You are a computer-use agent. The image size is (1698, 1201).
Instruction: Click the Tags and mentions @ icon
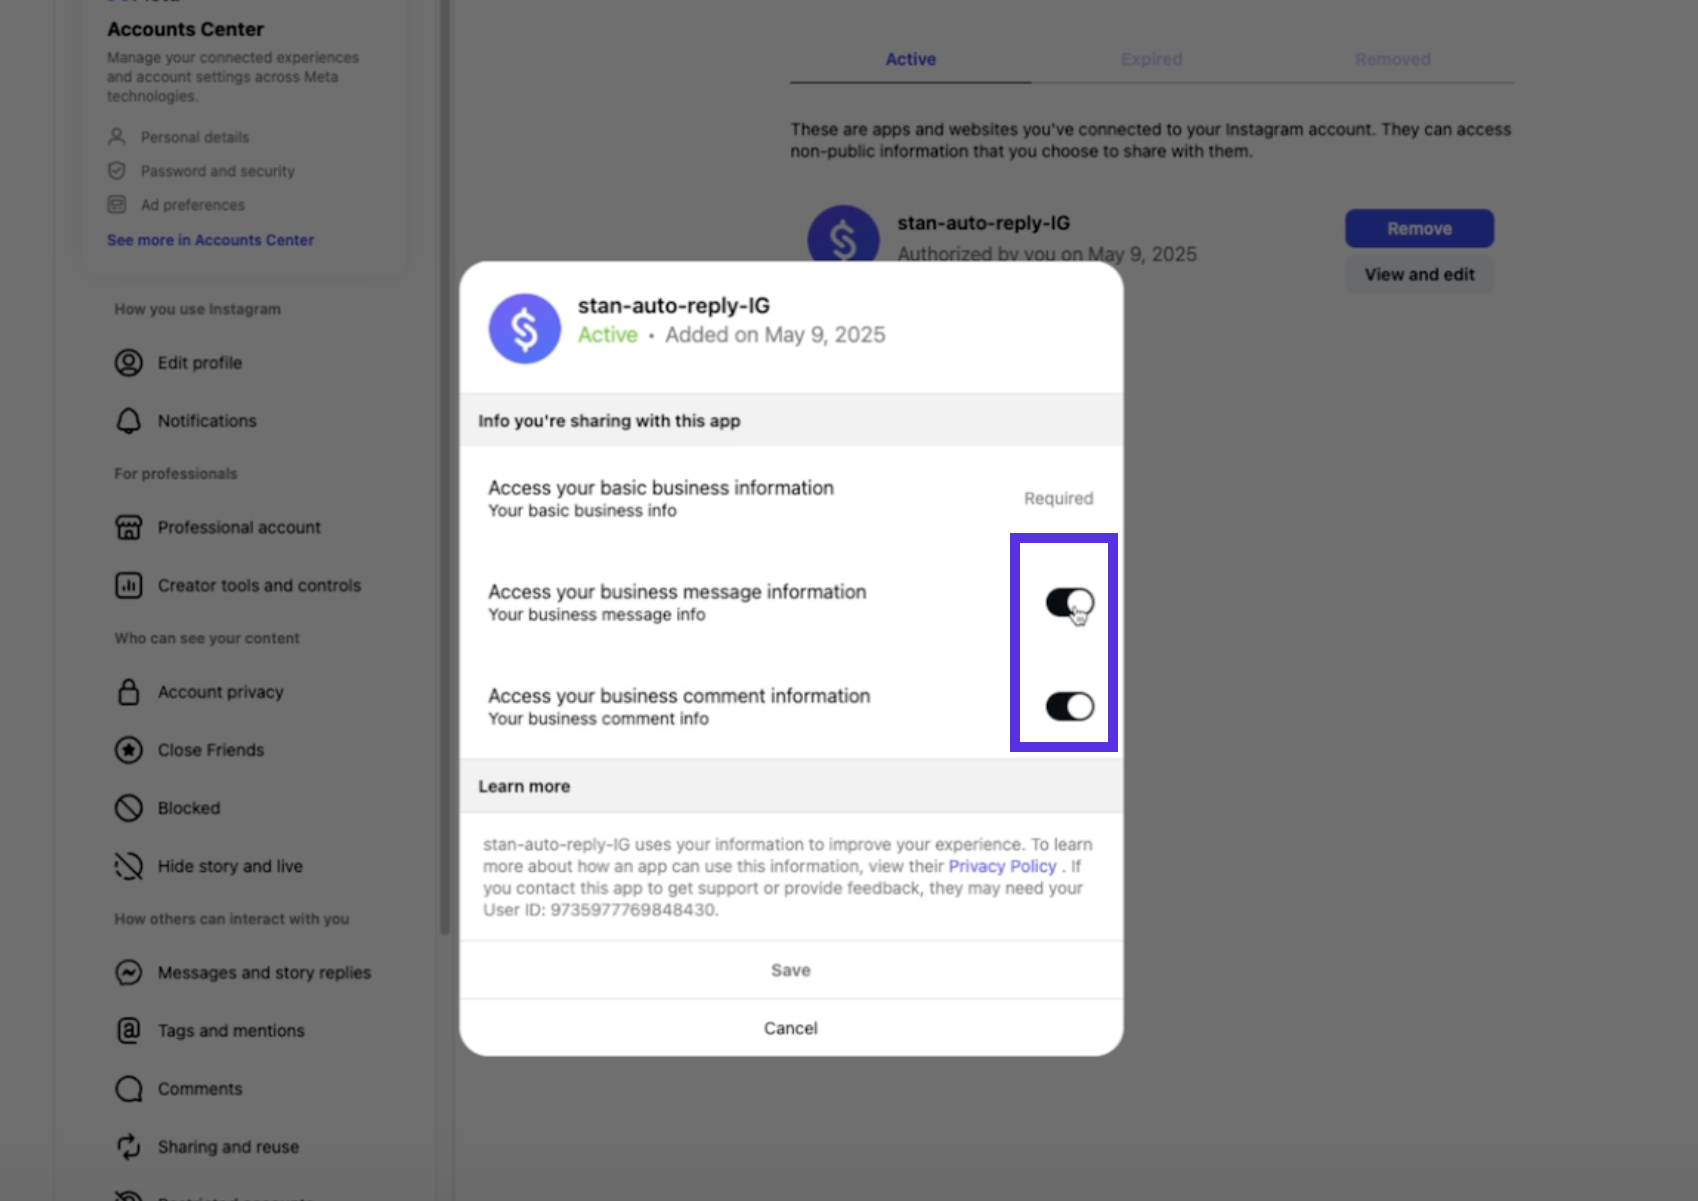pyautogui.click(x=129, y=1030)
